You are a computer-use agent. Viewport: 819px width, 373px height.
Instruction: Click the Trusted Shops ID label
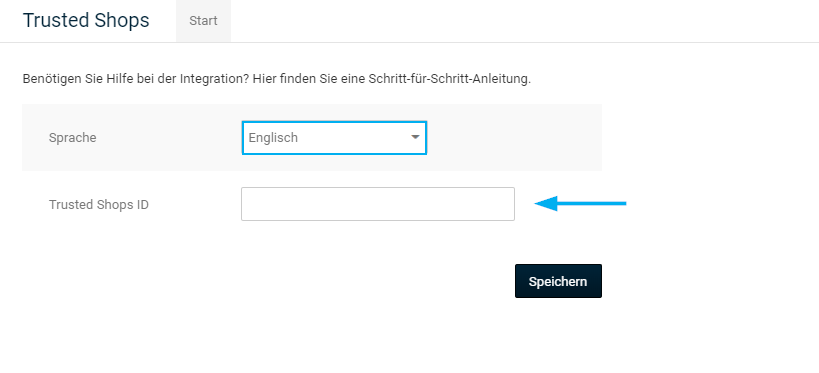point(99,204)
